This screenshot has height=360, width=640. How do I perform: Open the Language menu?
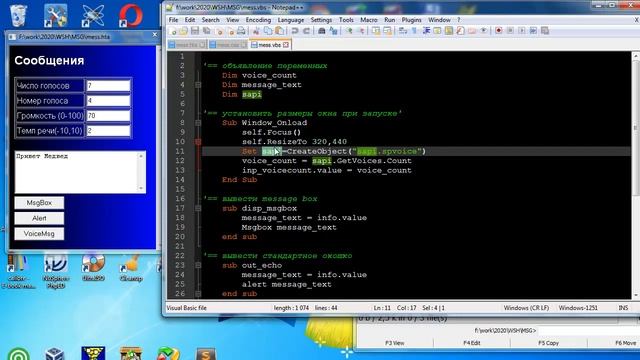pyautogui.click(x=291, y=20)
